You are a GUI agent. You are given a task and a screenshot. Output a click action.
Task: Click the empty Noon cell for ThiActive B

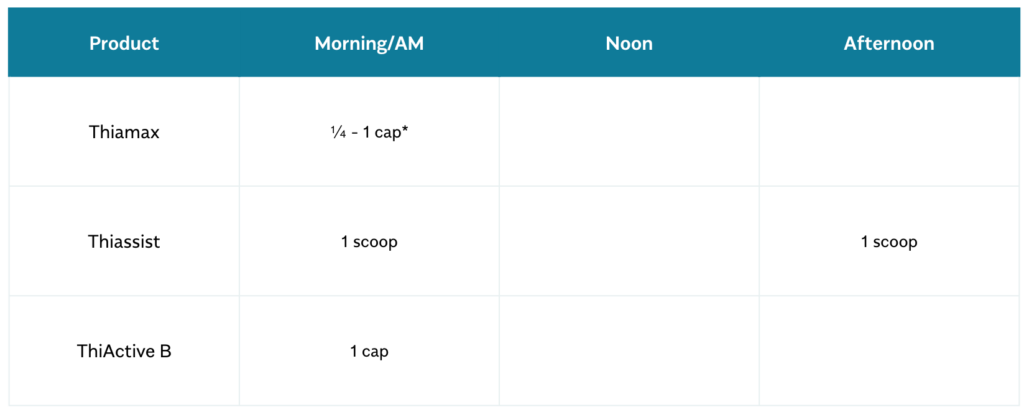click(629, 352)
